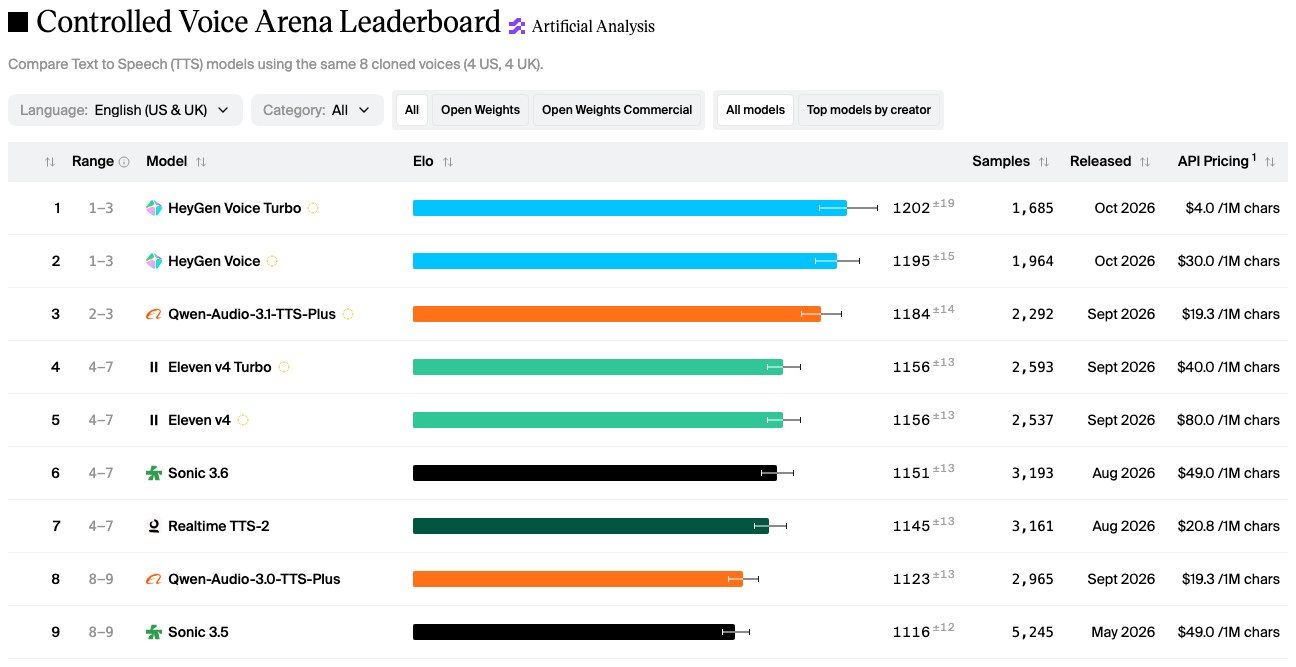The width and height of the screenshot is (1296, 667).
Task: Click the Artificial Analysis logo icon
Action: tap(516, 27)
